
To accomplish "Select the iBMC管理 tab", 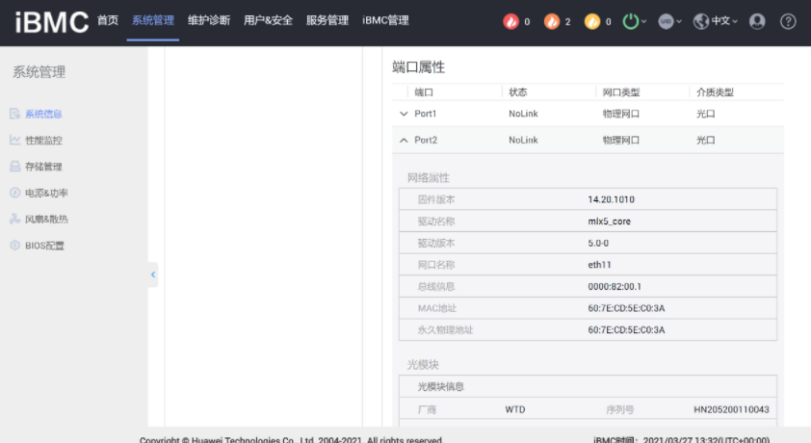I will coord(385,20).
